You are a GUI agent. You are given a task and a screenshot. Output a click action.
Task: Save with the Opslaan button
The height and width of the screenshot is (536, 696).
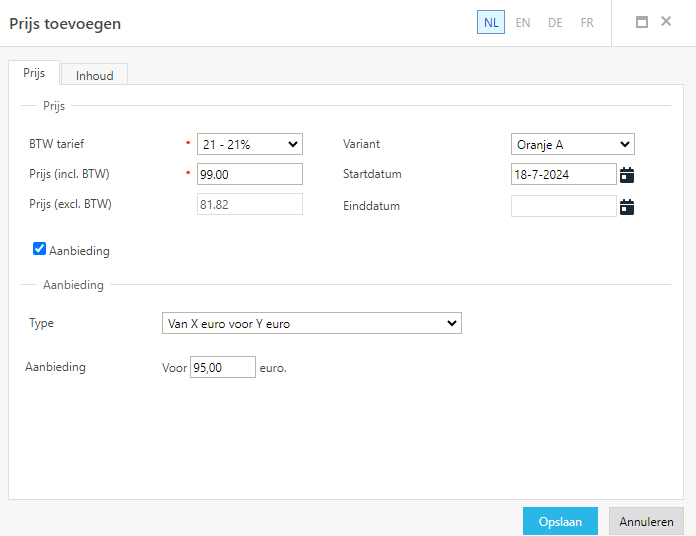coord(560,521)
